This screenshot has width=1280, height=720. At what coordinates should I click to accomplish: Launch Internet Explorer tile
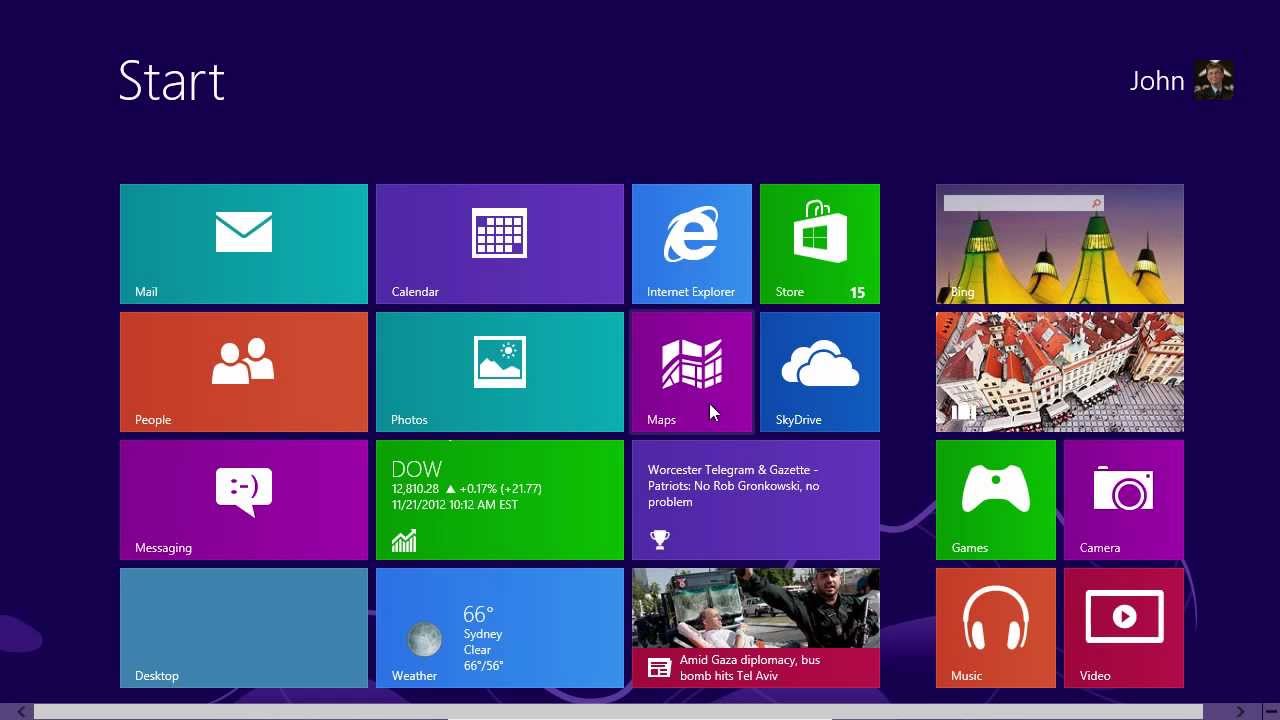pyautogui.click(x=692, y=244)
